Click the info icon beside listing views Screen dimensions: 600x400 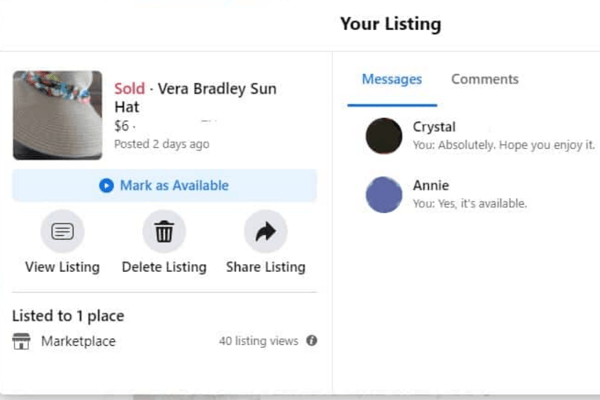pos(312,340)
